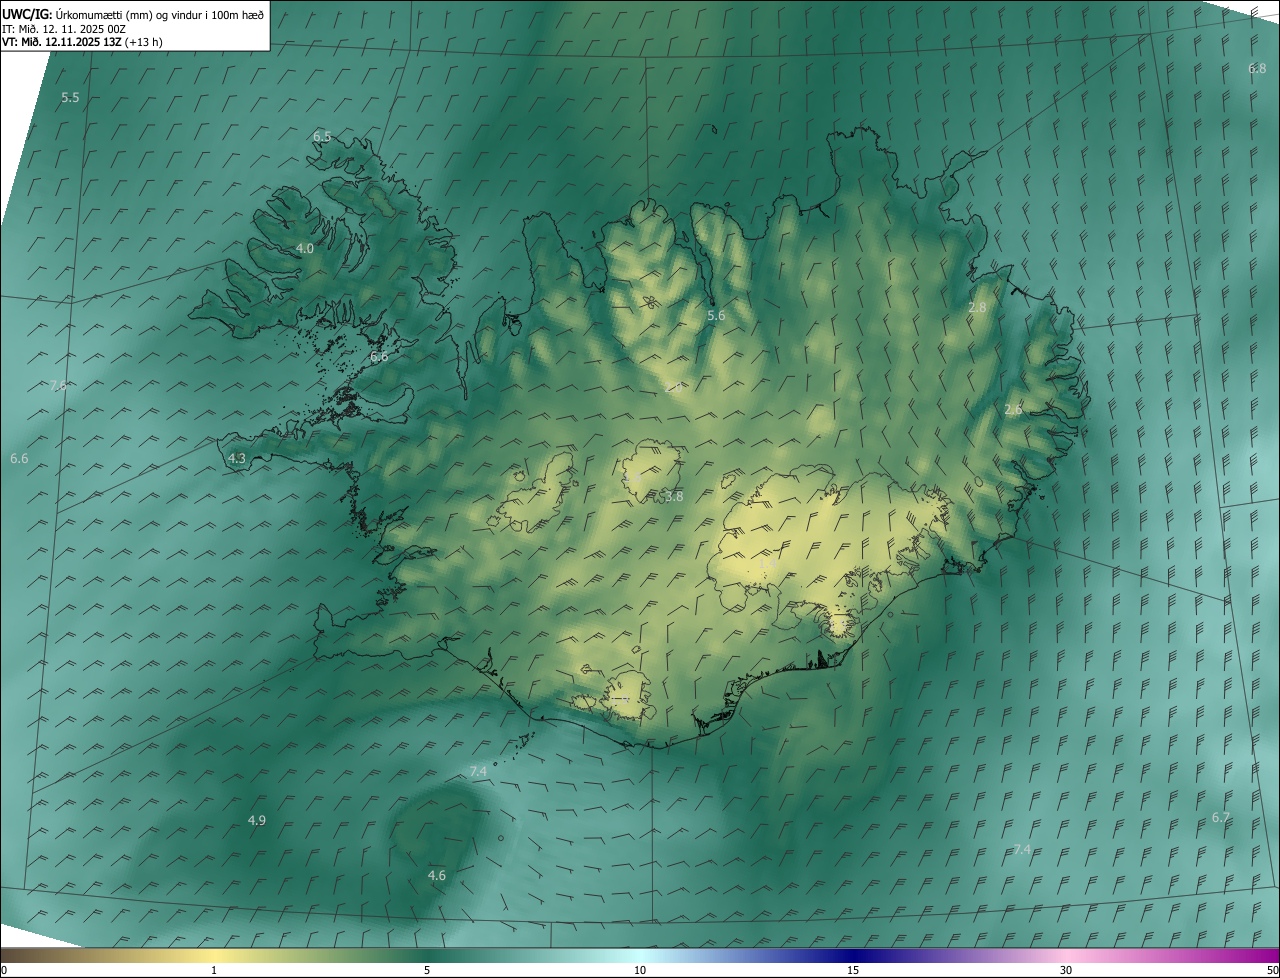1280x978 pixels.
Task: Click the '4.3' value on Snæfellsnes peninsula
Action: (x=237, y=458)
